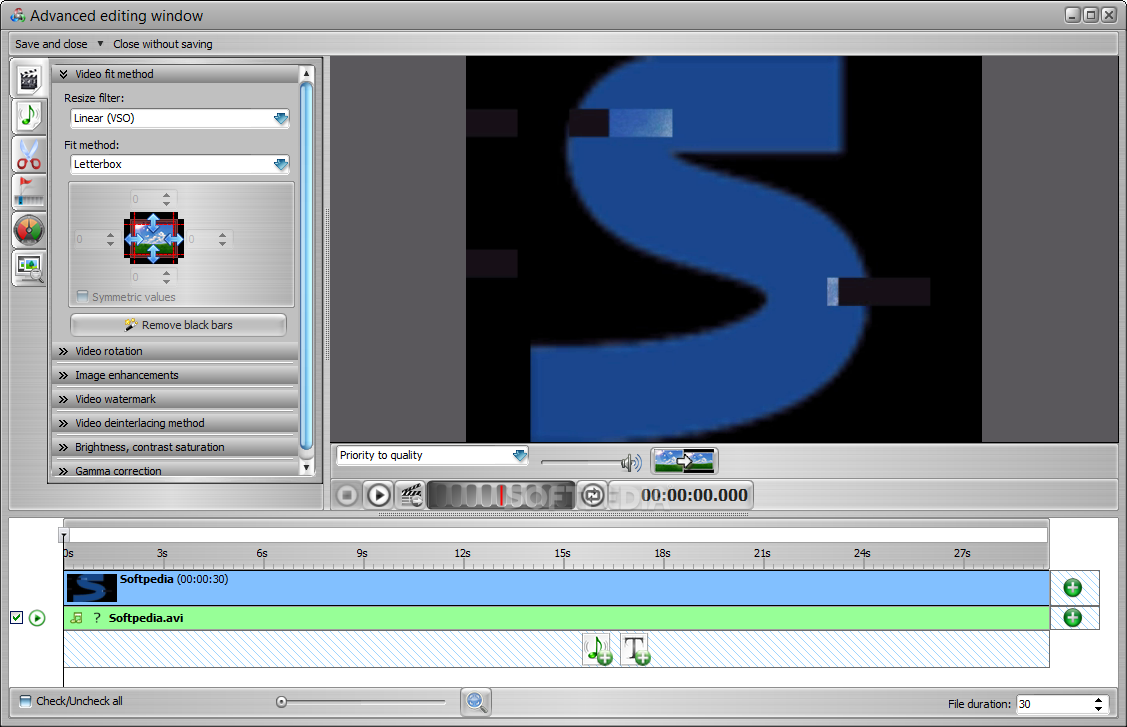This screenshot has height=727, width=1127.
Task: Click the File duration input field
Action: pyautogui.click(x=1053, y=704)
